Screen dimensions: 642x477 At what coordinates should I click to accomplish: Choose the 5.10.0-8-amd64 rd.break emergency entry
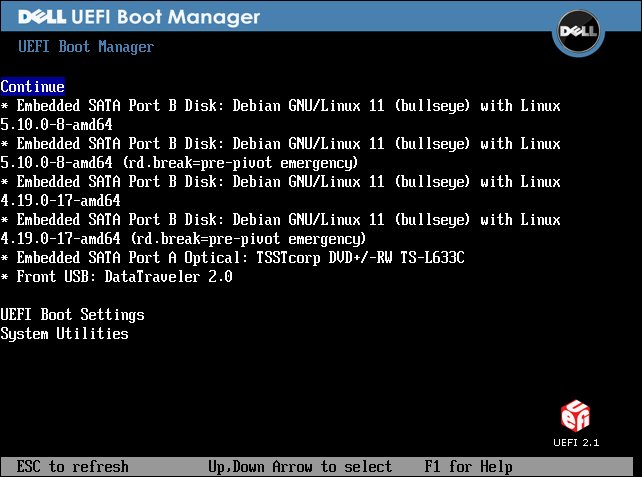(x=280, y=144)
